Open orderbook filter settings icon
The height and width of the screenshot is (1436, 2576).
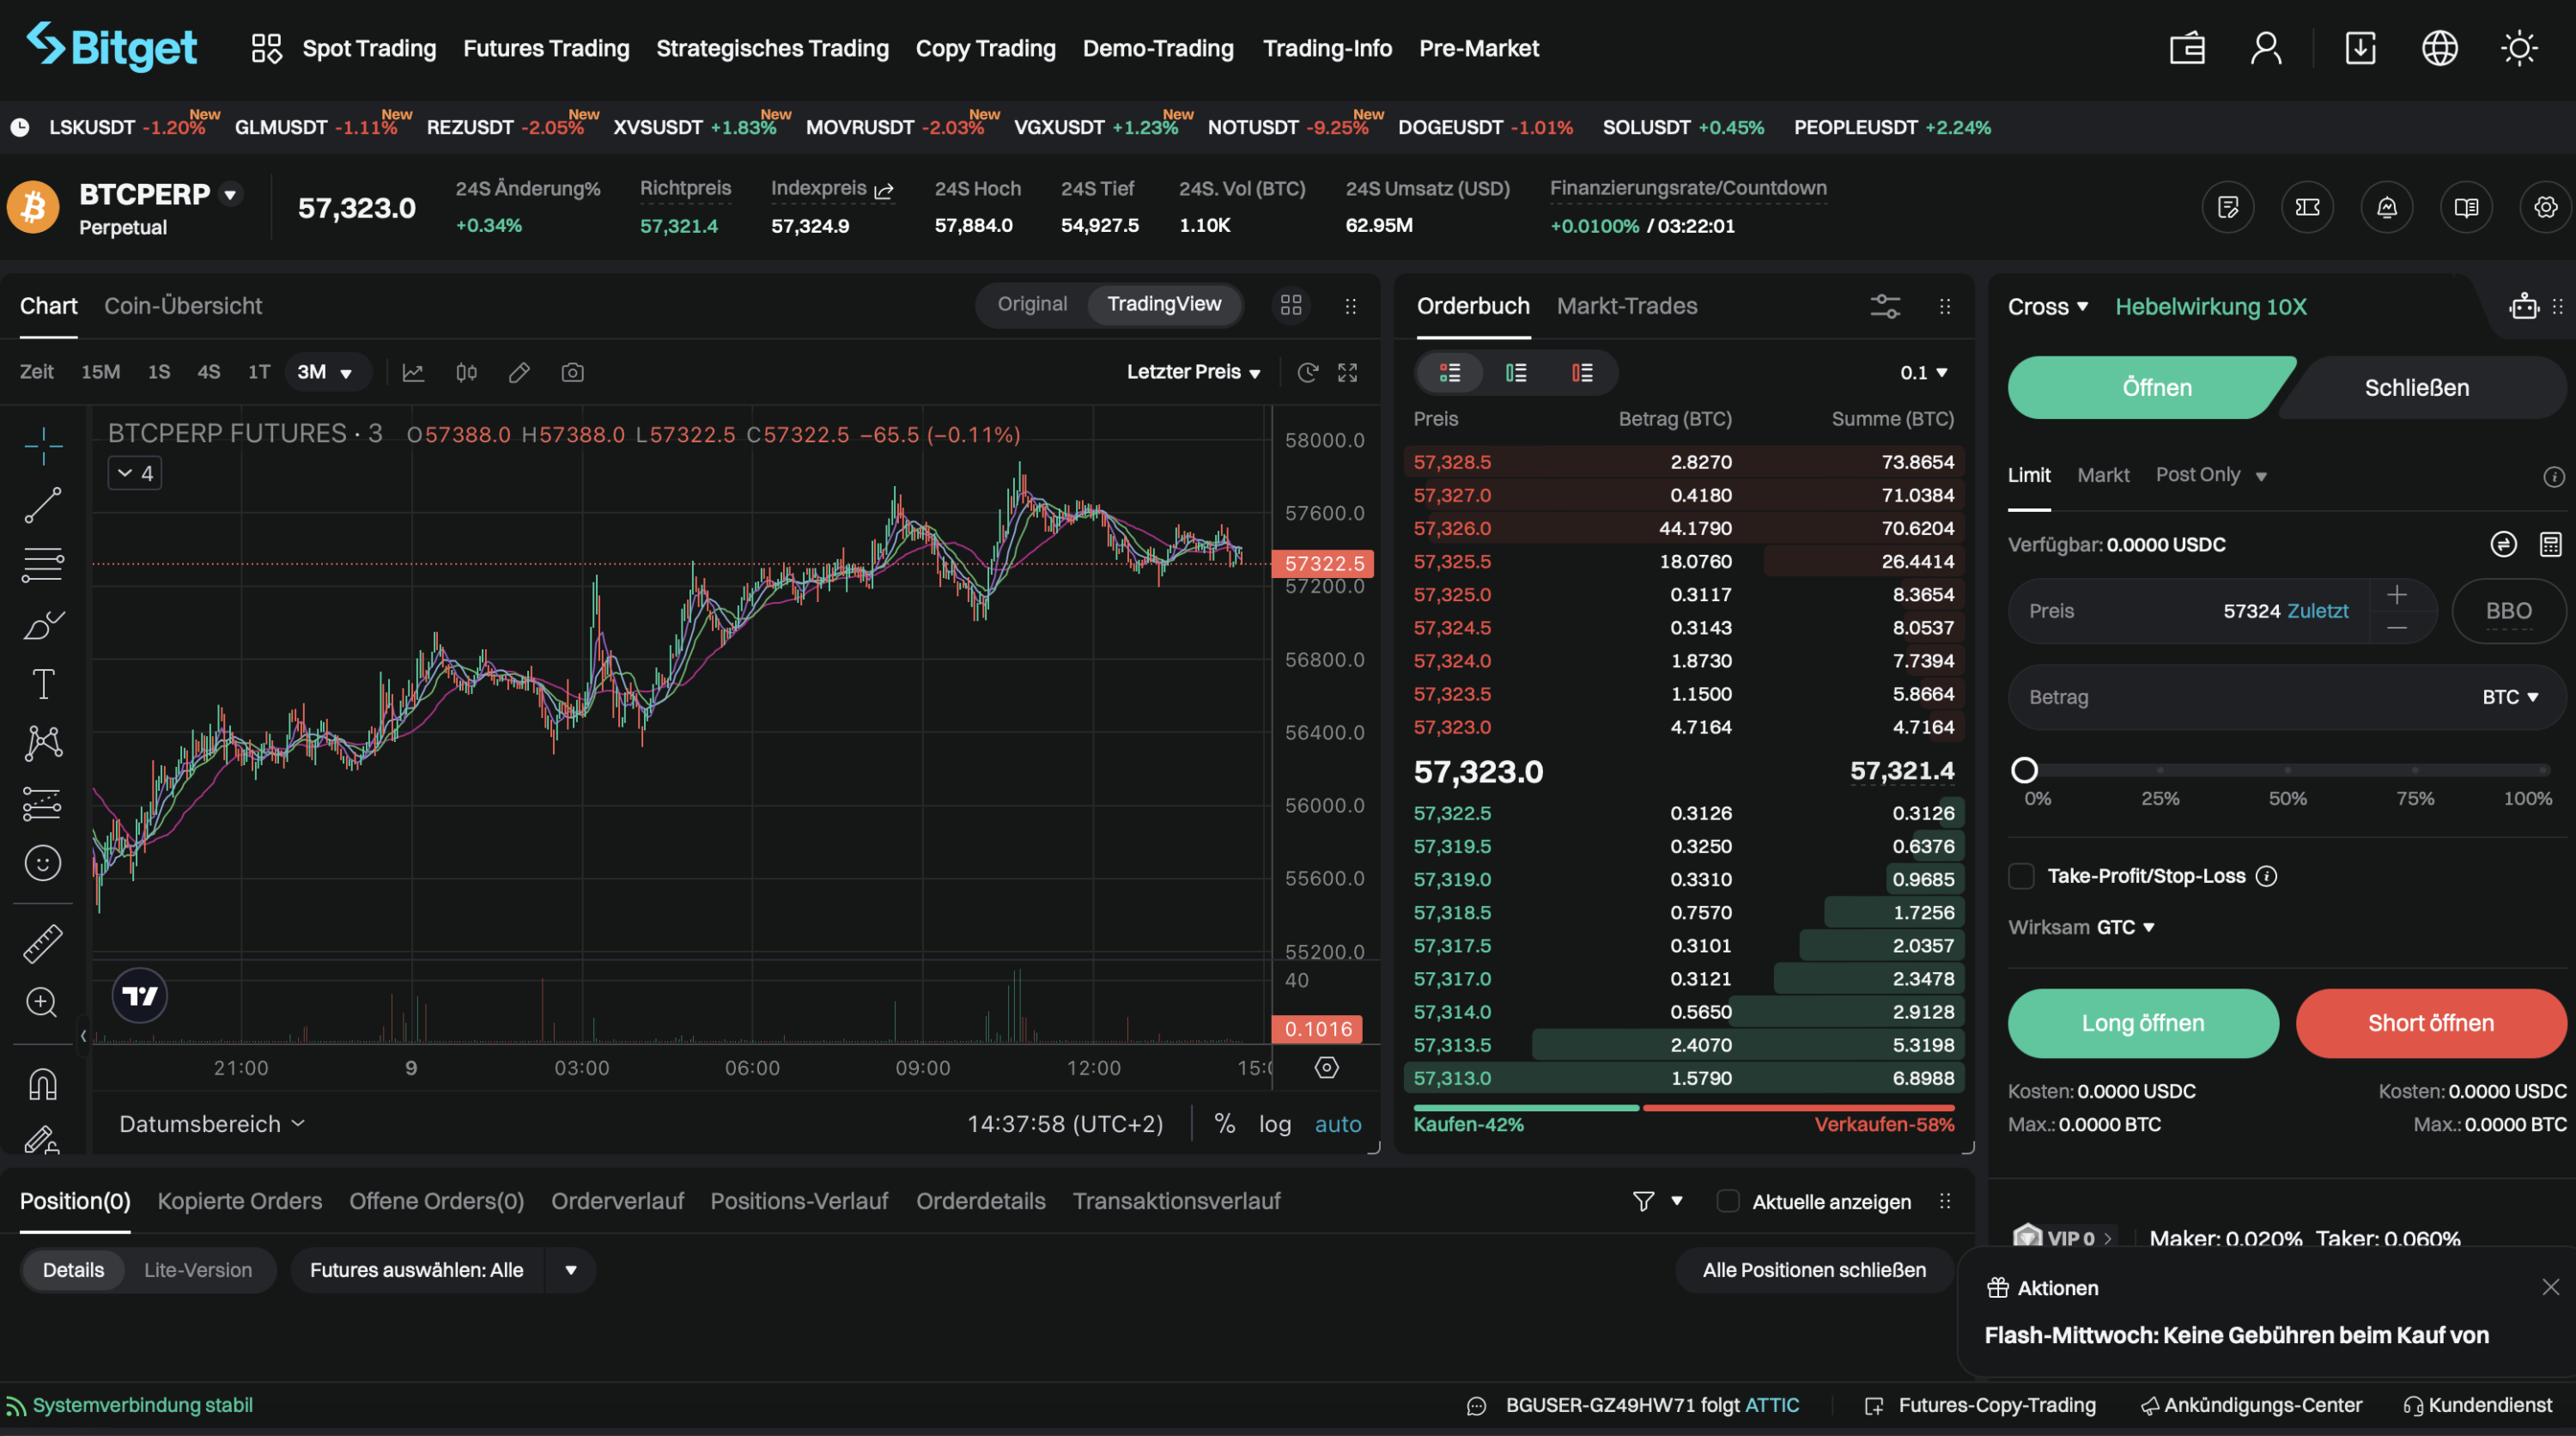[1885, 306]
